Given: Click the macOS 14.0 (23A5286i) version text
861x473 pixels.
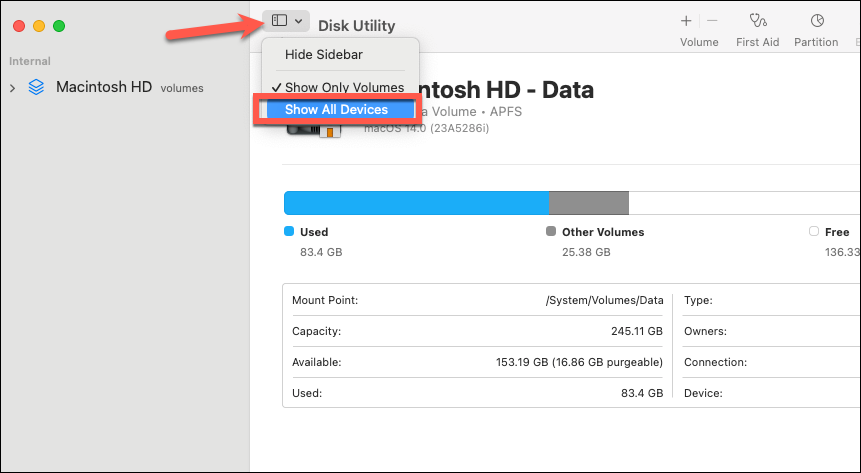Looking at the screenshot, I should pyautogui.click(x=427, y=128).
